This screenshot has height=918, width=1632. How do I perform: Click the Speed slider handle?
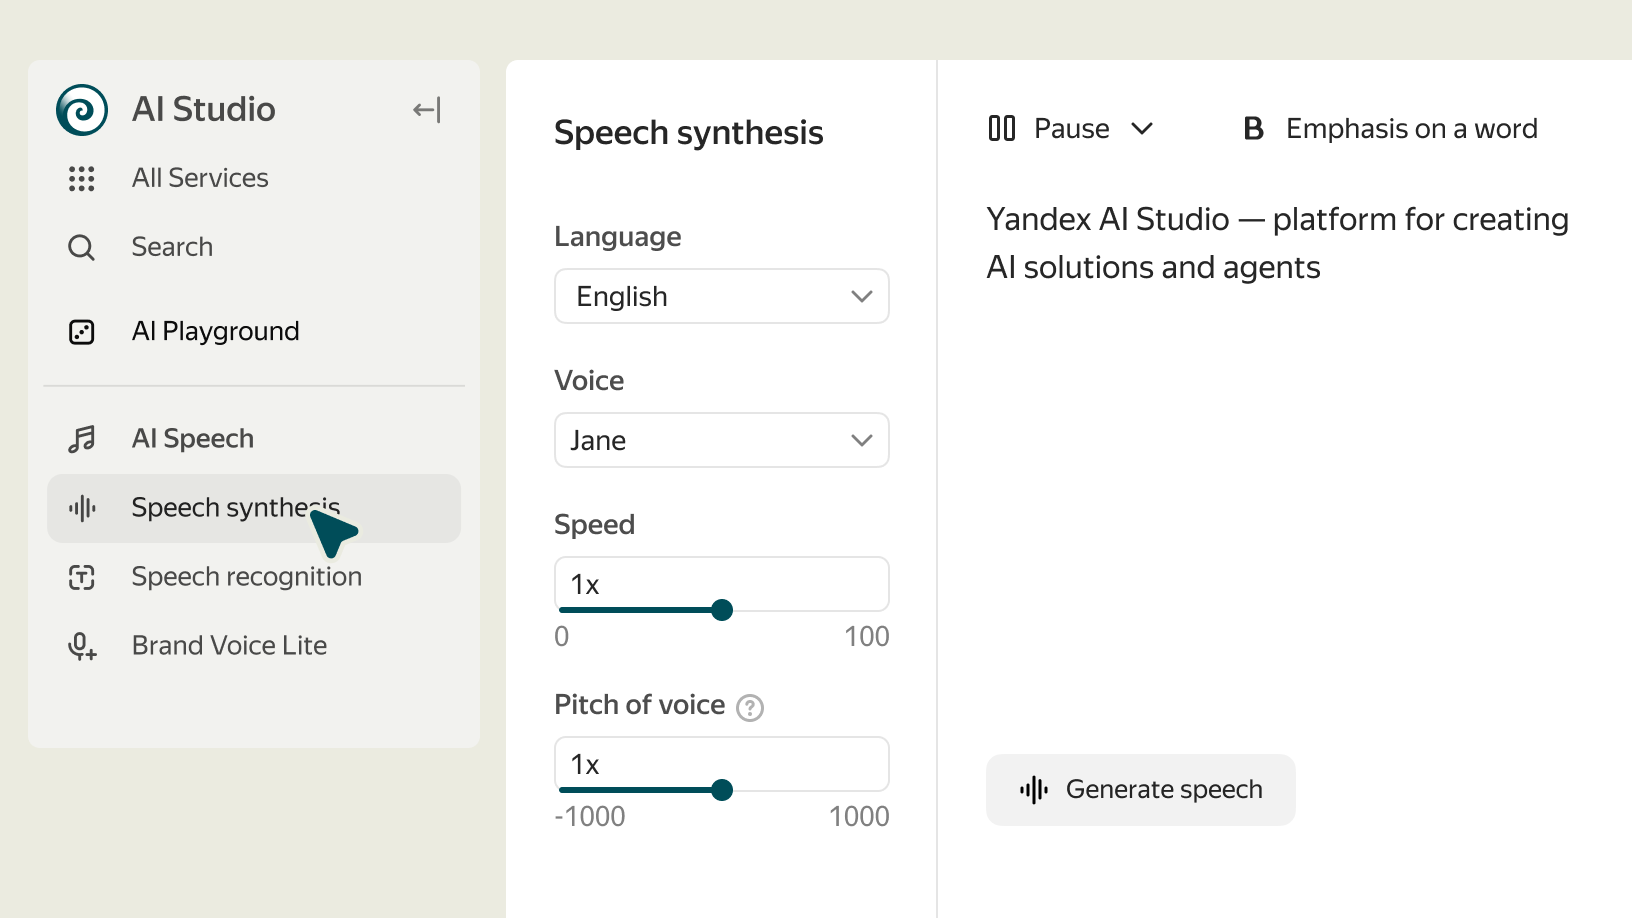coord(722,610)
